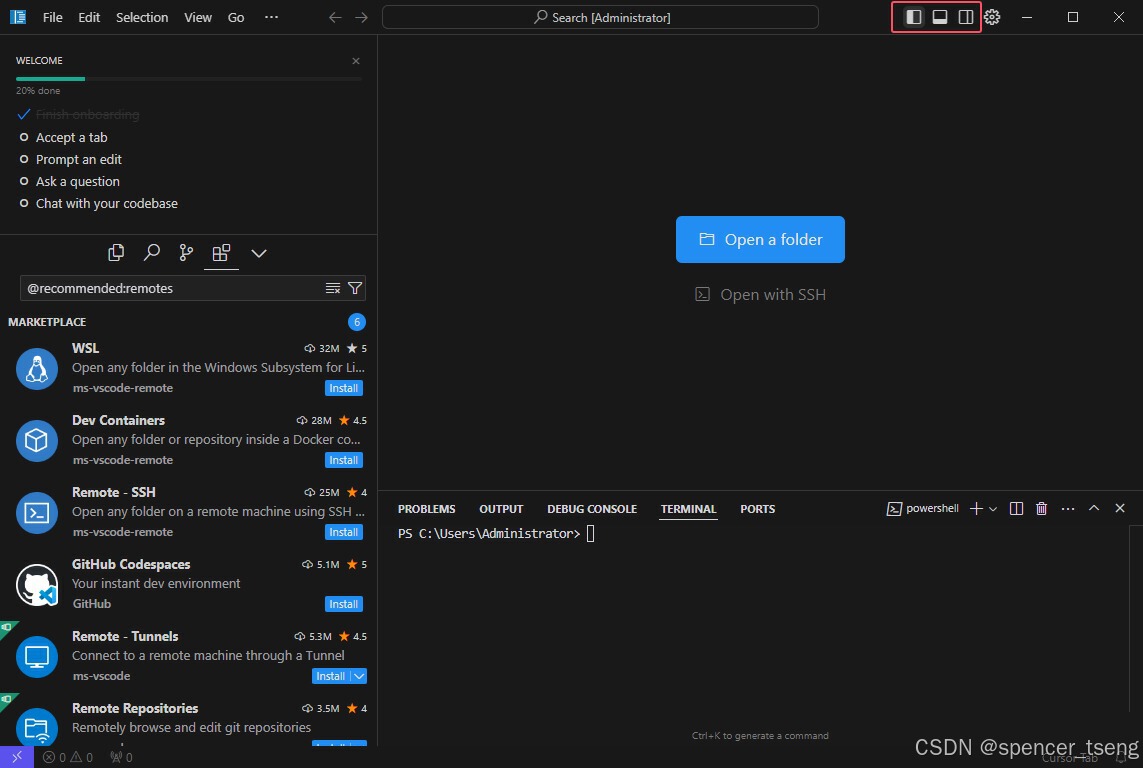
Task: Install the Remote - Tunnels extension
Action: pyautogui.click(x=330, y=676)
